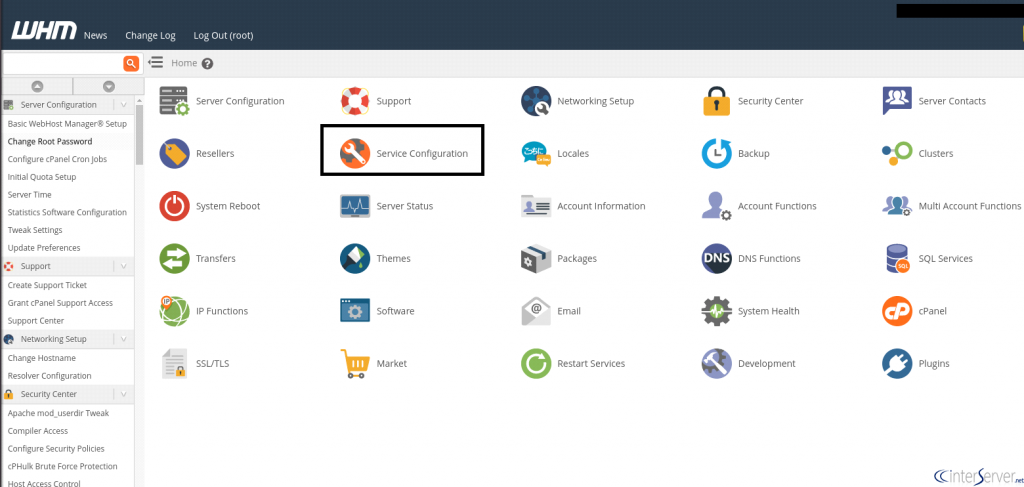Screen dimensions: 1024x487
Task: Open the Networking Setup icon
Action: pyautogui.click(x=536, y=101)
